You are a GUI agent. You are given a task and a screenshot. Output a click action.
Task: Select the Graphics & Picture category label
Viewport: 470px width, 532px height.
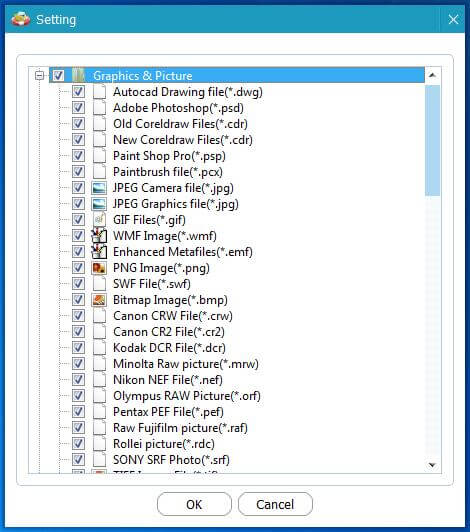143,76
